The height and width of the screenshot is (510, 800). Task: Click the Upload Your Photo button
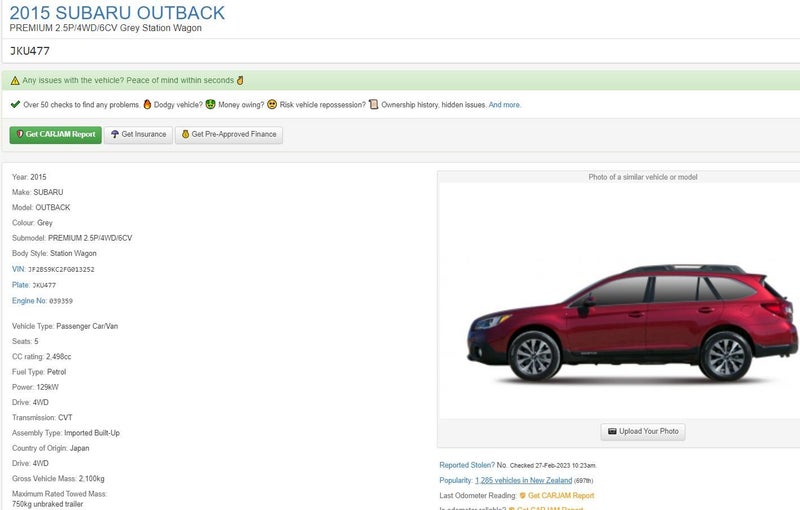(x=643, y=431)
